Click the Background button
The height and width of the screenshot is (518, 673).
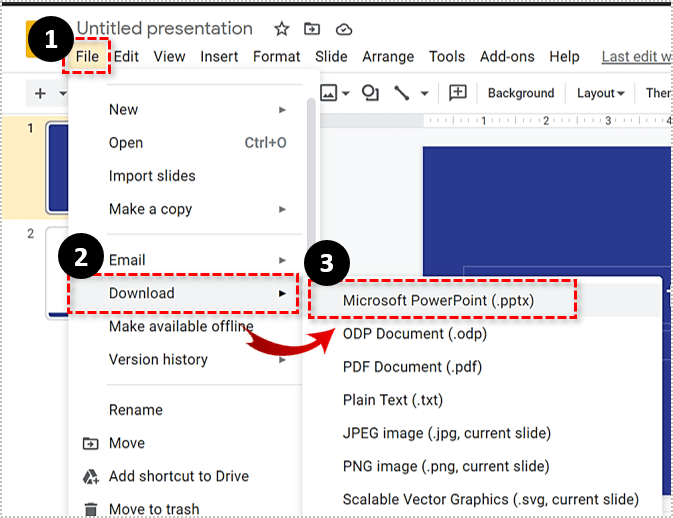coord(520,93)
